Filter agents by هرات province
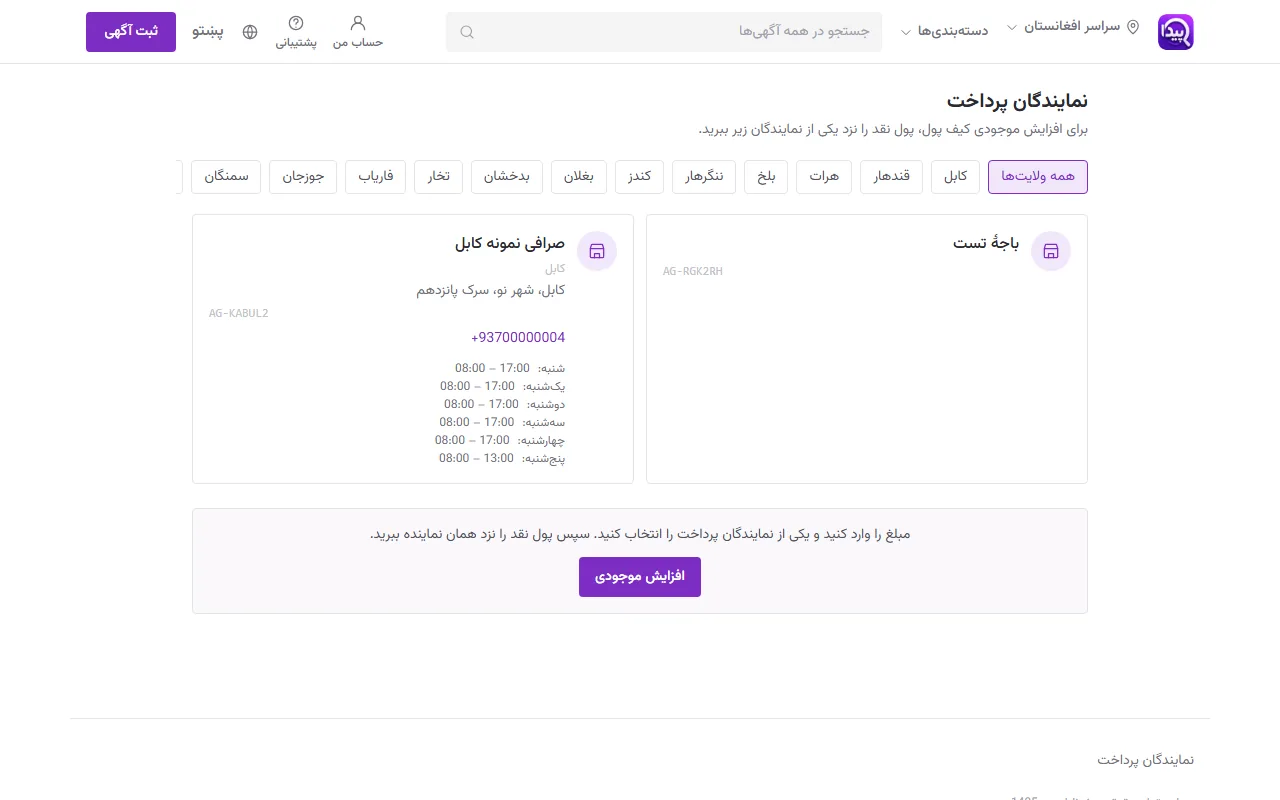 point(824,177)
